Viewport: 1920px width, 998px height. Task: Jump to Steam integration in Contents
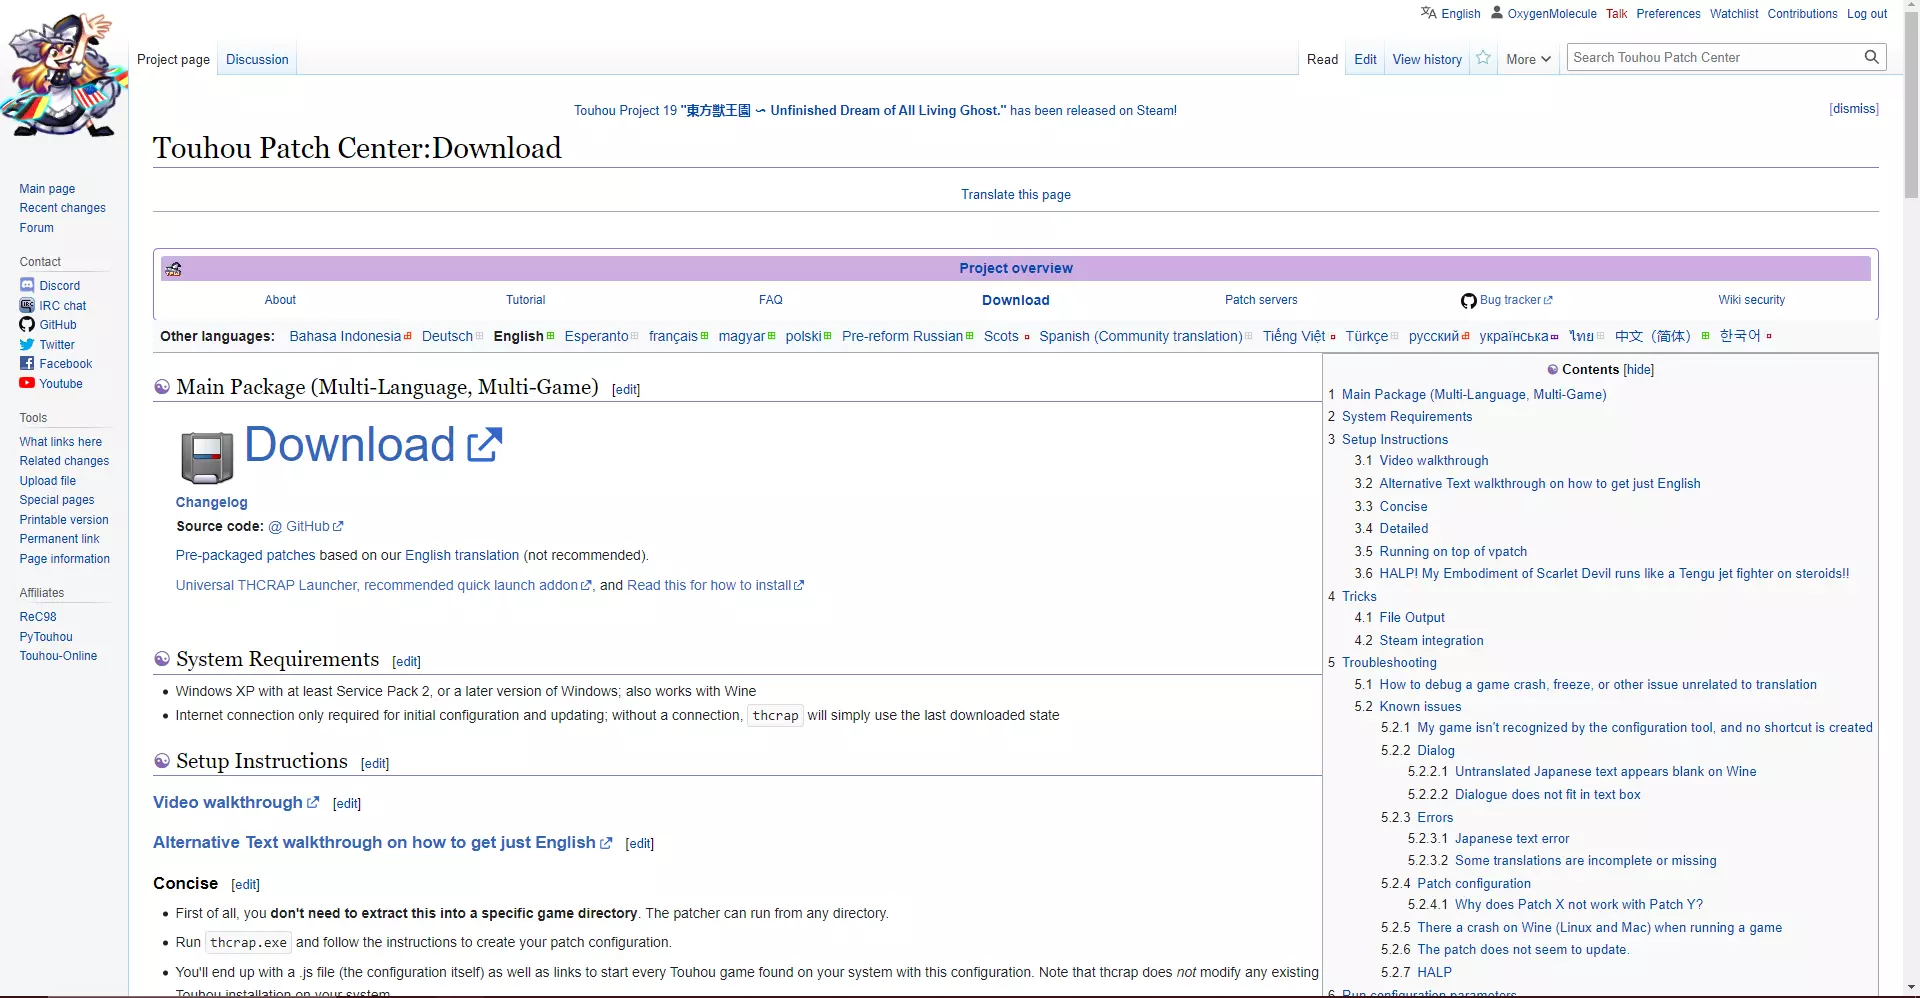point(1431,641)
